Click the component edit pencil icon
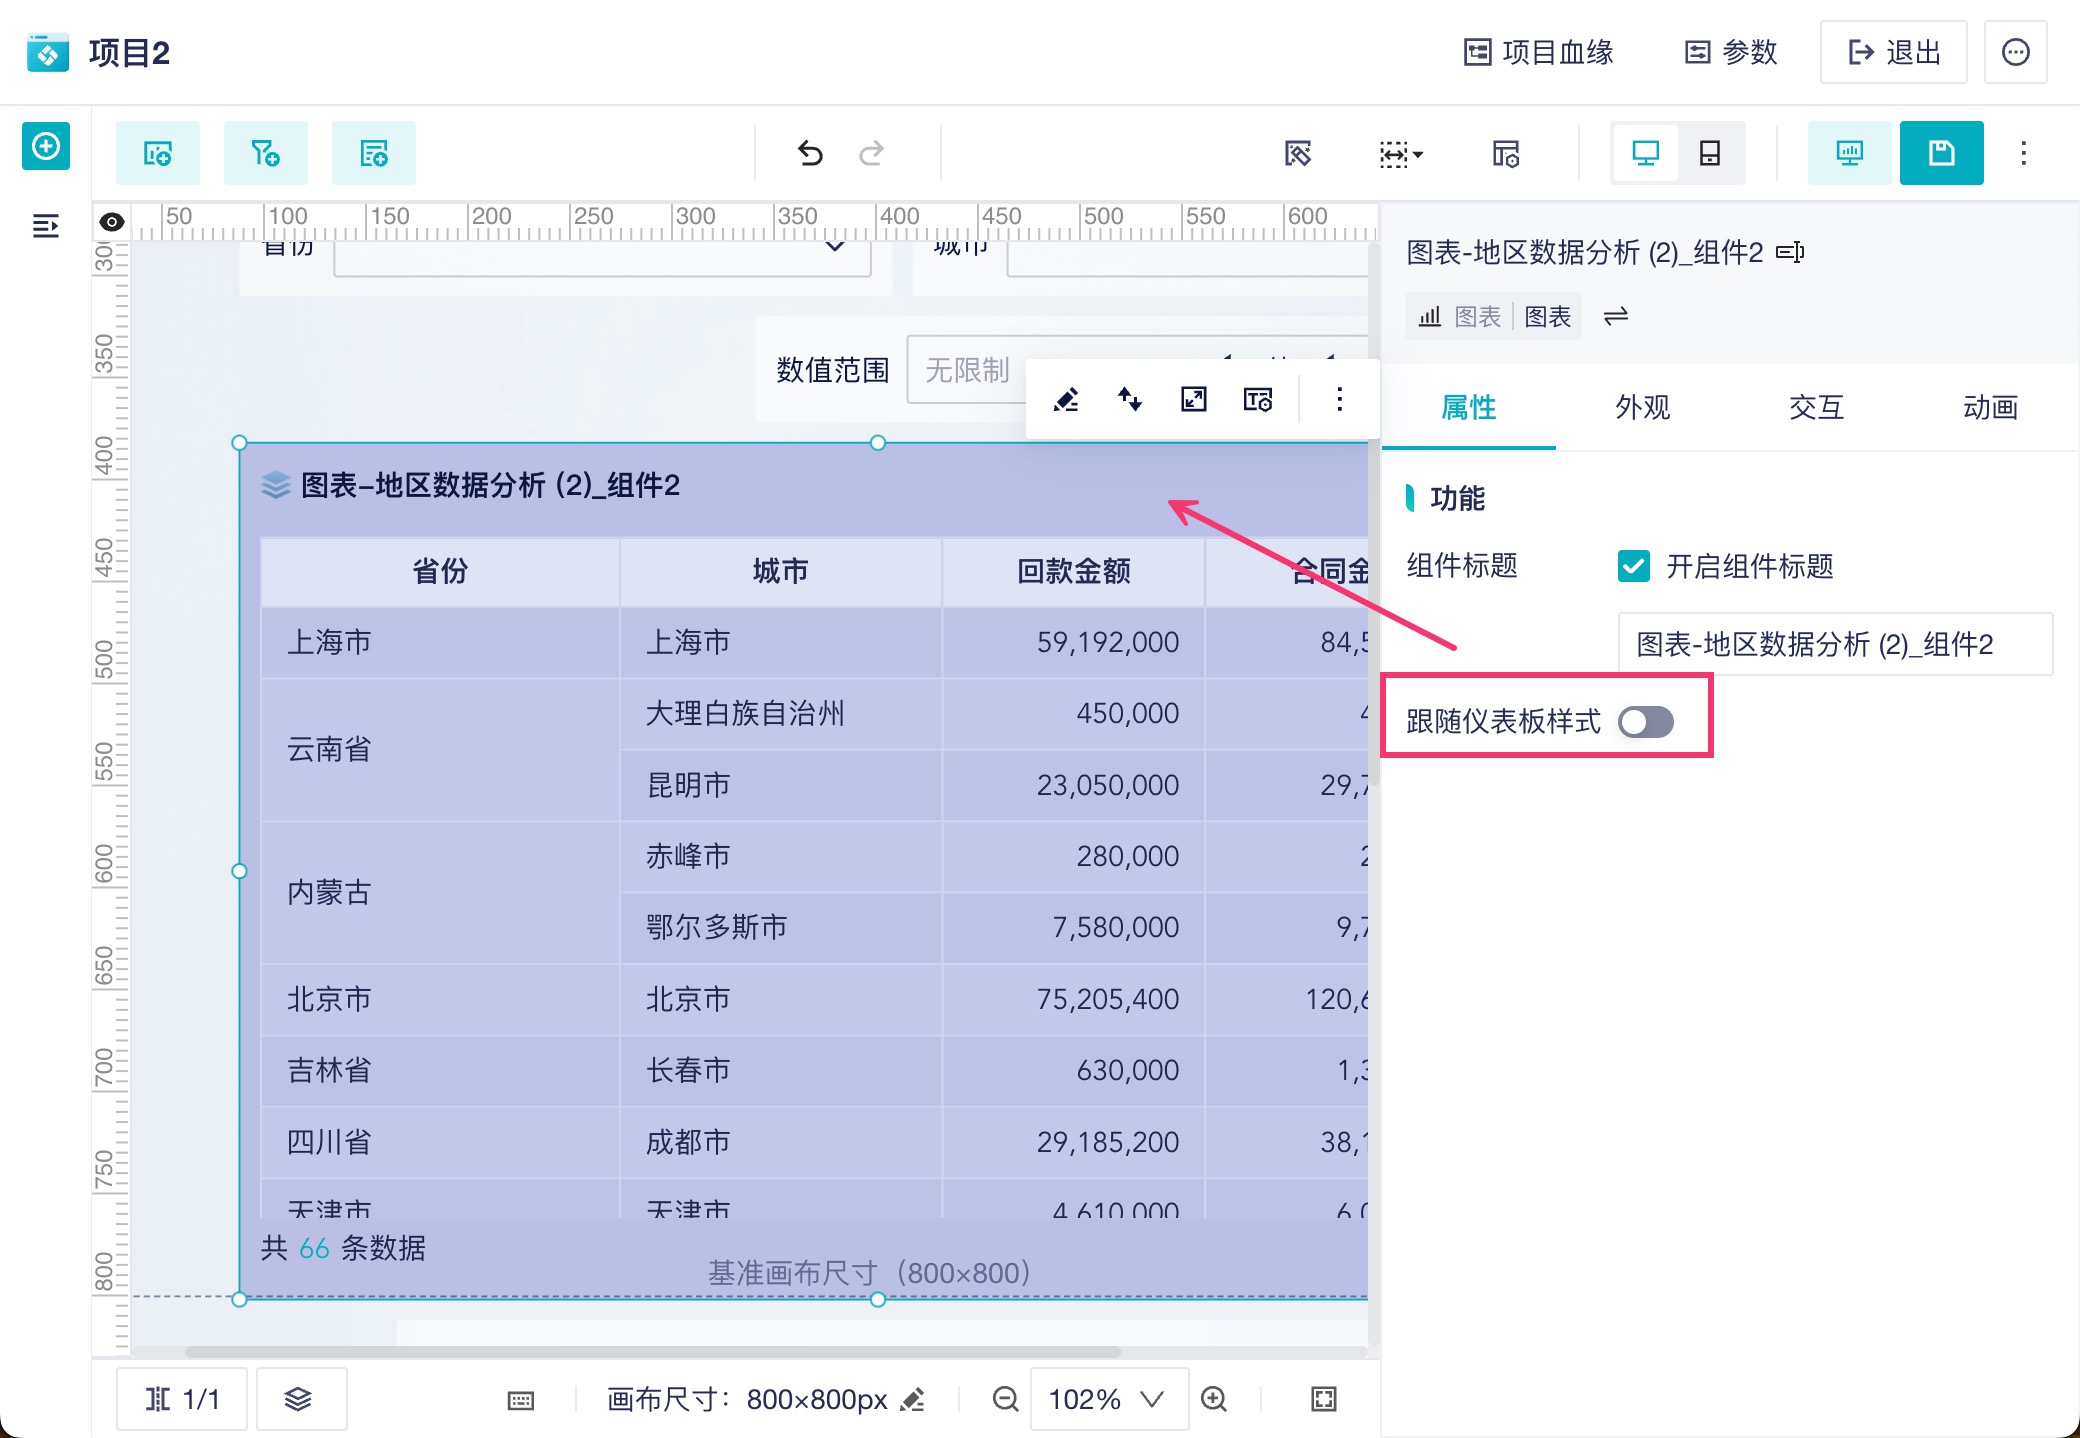 (x=1066, y=400)
